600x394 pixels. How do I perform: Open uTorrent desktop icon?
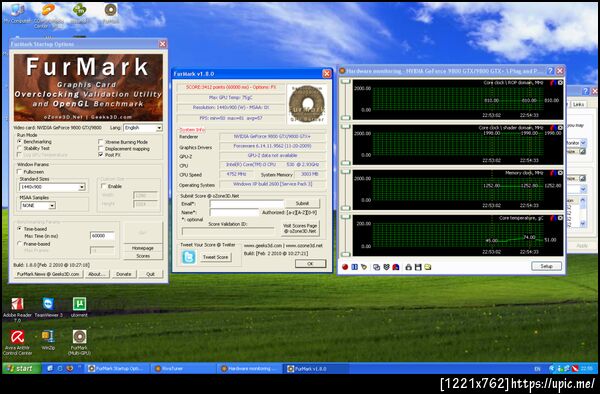[79, 307]
